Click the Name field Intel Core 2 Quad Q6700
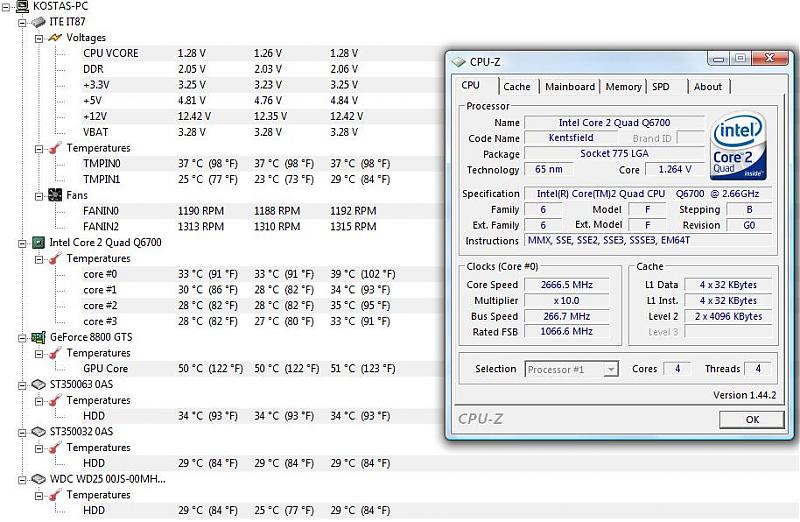The image size is (800, 522). pos(614,122)
